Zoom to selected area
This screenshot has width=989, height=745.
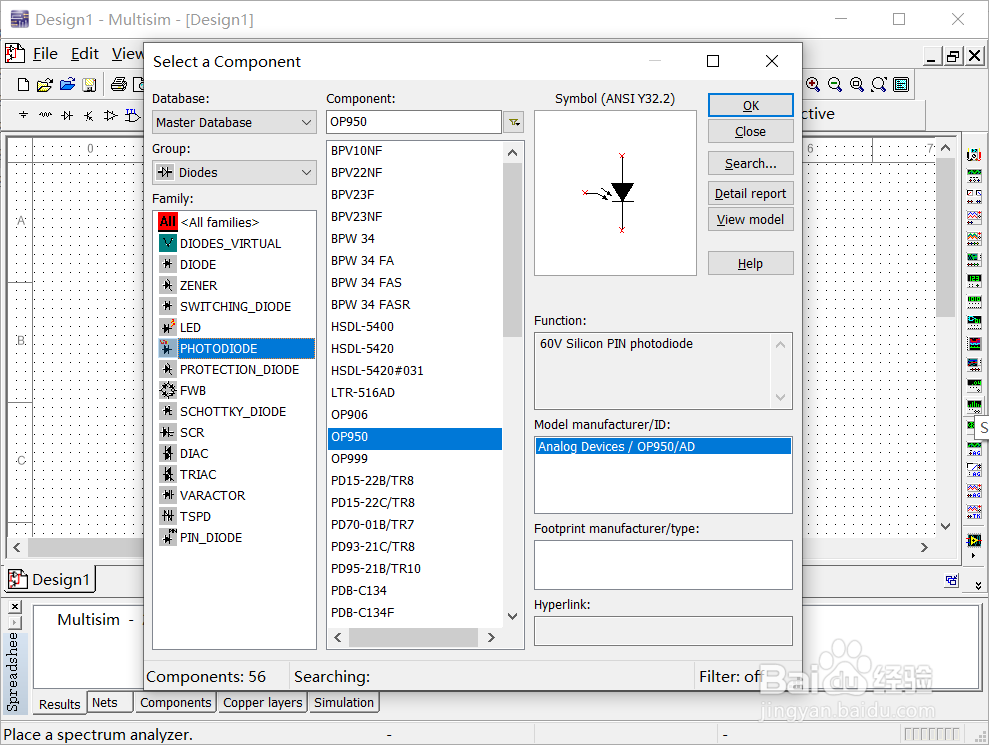(x=857, y=84)
